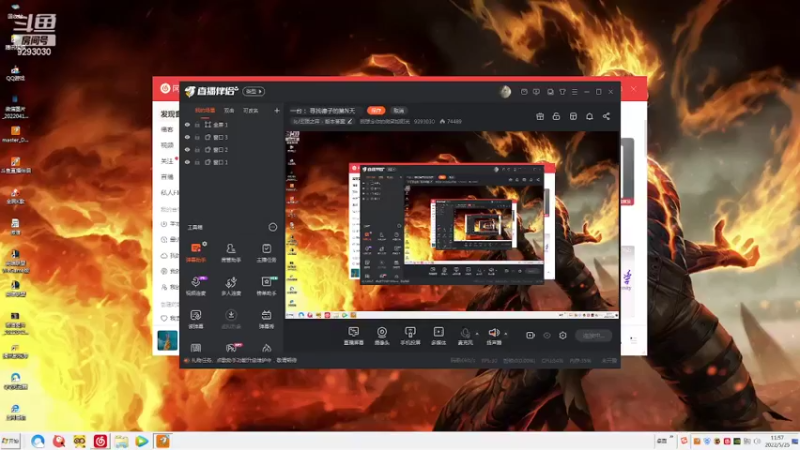
Task: Open the shirt-shaped skin icon in the title bar
Action: 562,92
